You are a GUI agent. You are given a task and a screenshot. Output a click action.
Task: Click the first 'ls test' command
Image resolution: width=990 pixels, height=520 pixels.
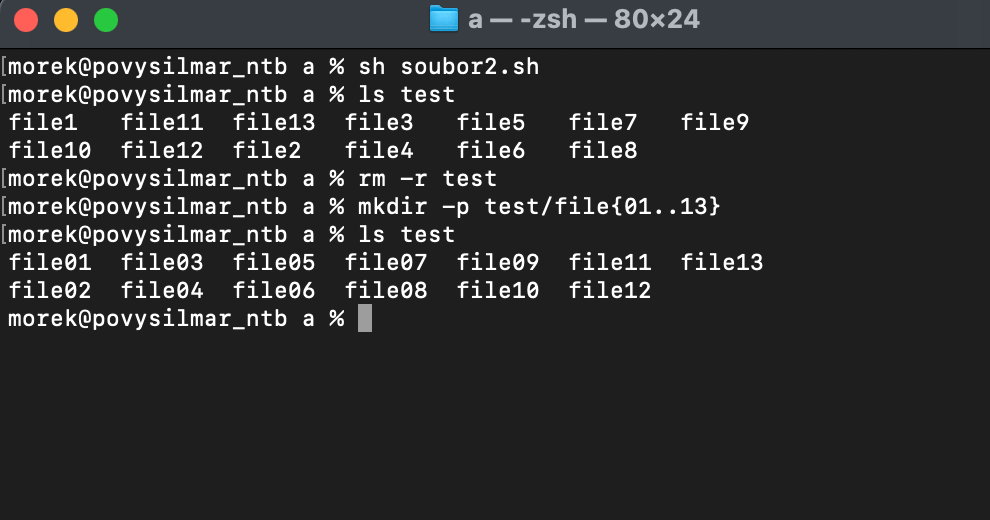pos(407,95)
